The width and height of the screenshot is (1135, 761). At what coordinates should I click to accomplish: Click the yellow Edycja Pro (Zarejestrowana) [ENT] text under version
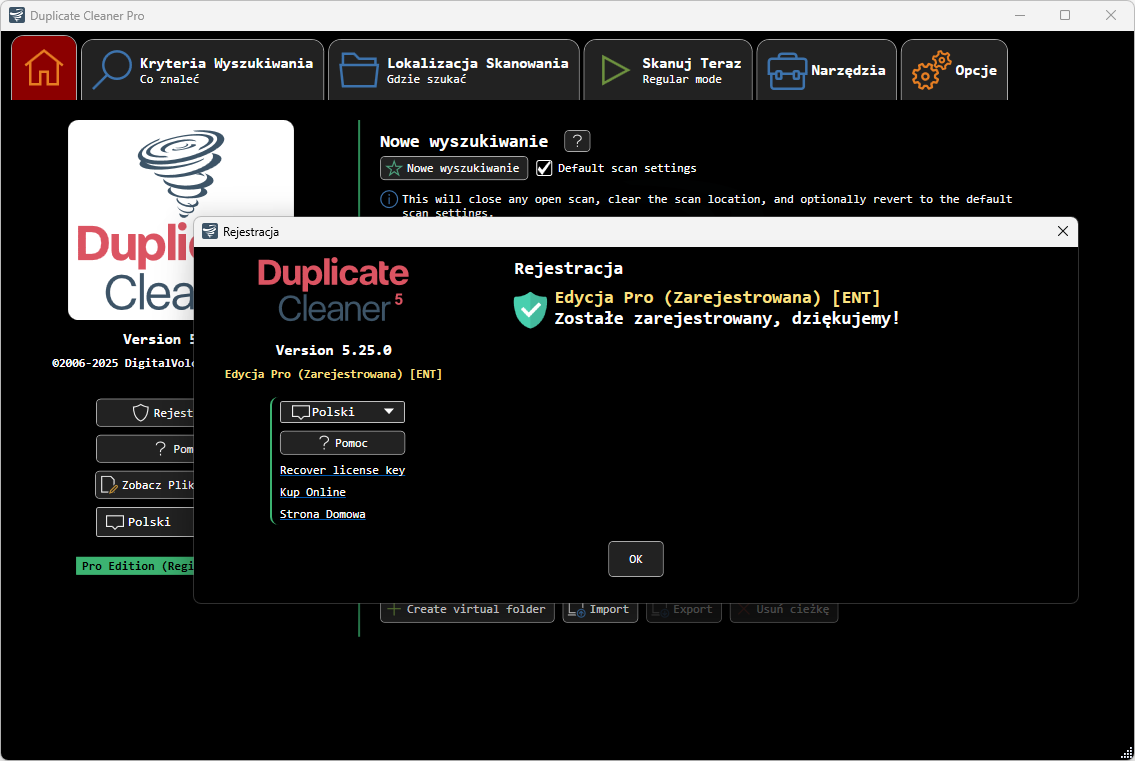tap(333, 374)
